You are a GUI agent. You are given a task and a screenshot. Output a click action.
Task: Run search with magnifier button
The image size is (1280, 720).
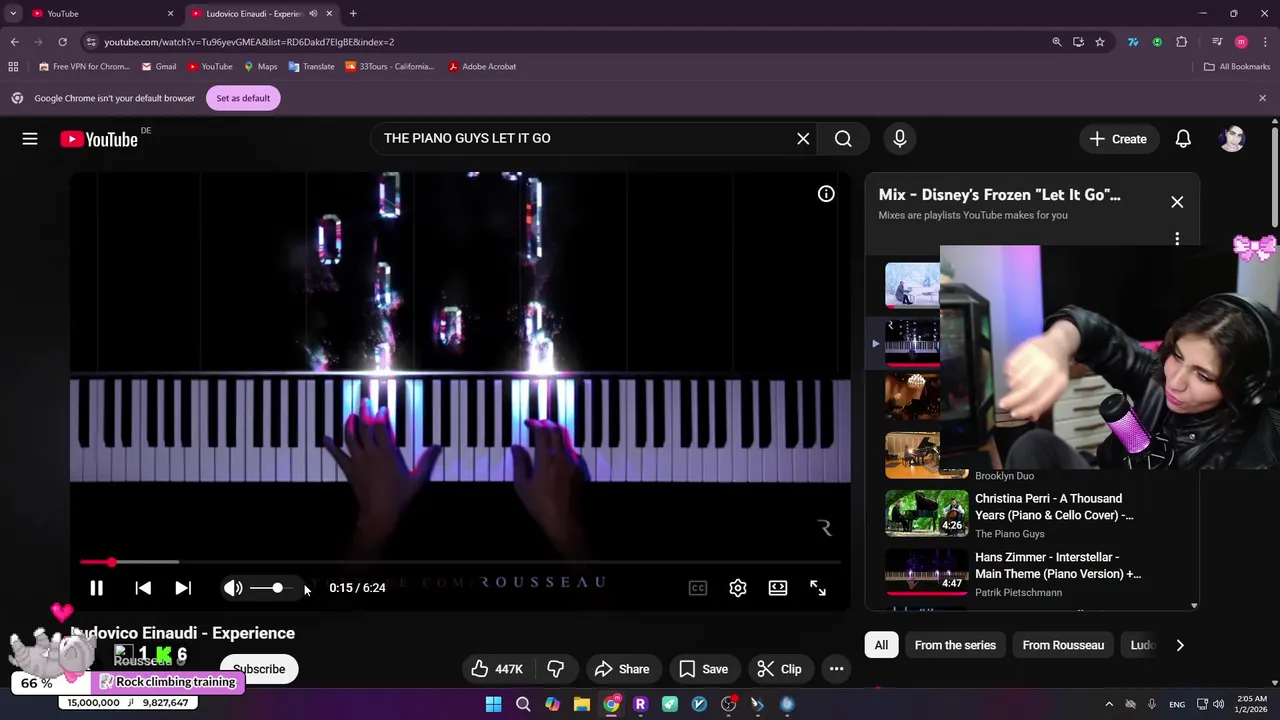(843, 139)
